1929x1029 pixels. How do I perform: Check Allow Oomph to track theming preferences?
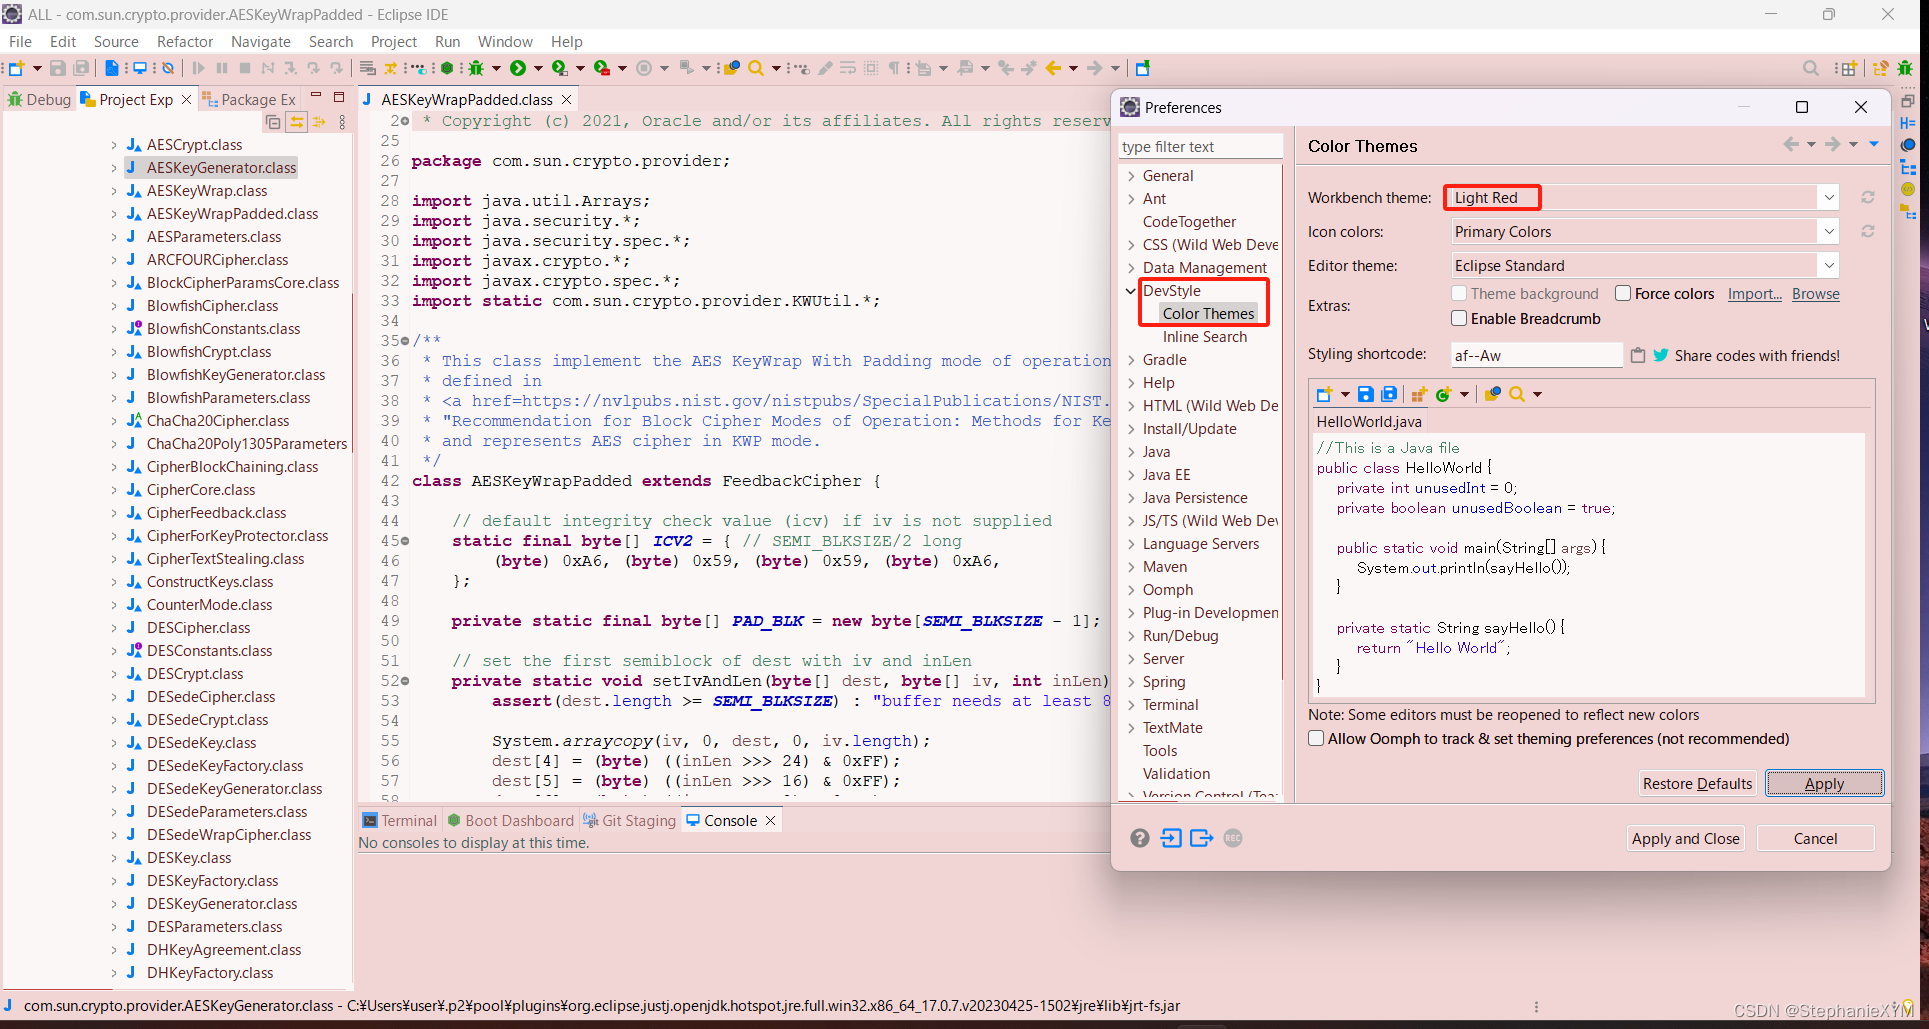[x=1316, y=738]
